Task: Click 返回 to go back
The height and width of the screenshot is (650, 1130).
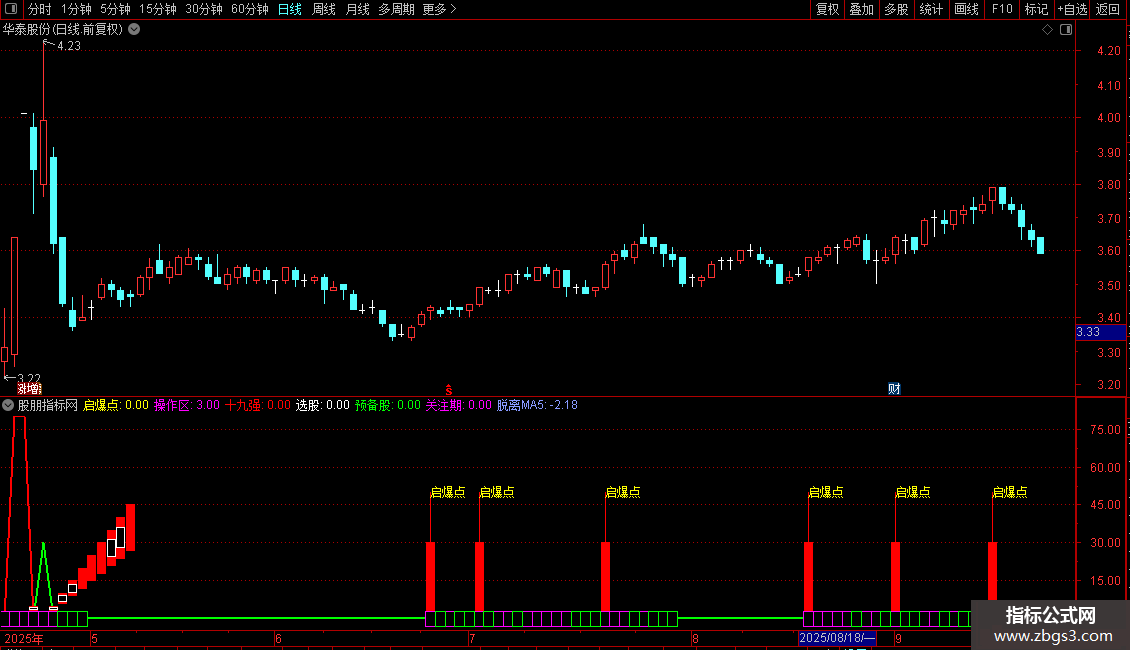Action: tap(1108, 9)
